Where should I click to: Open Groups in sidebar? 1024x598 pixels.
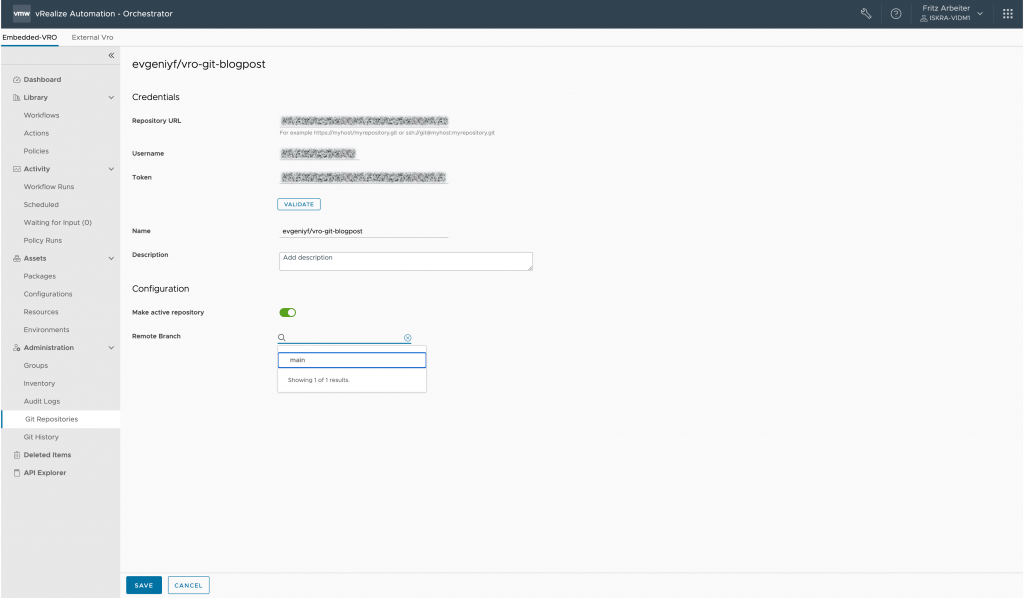coord(36,366)
